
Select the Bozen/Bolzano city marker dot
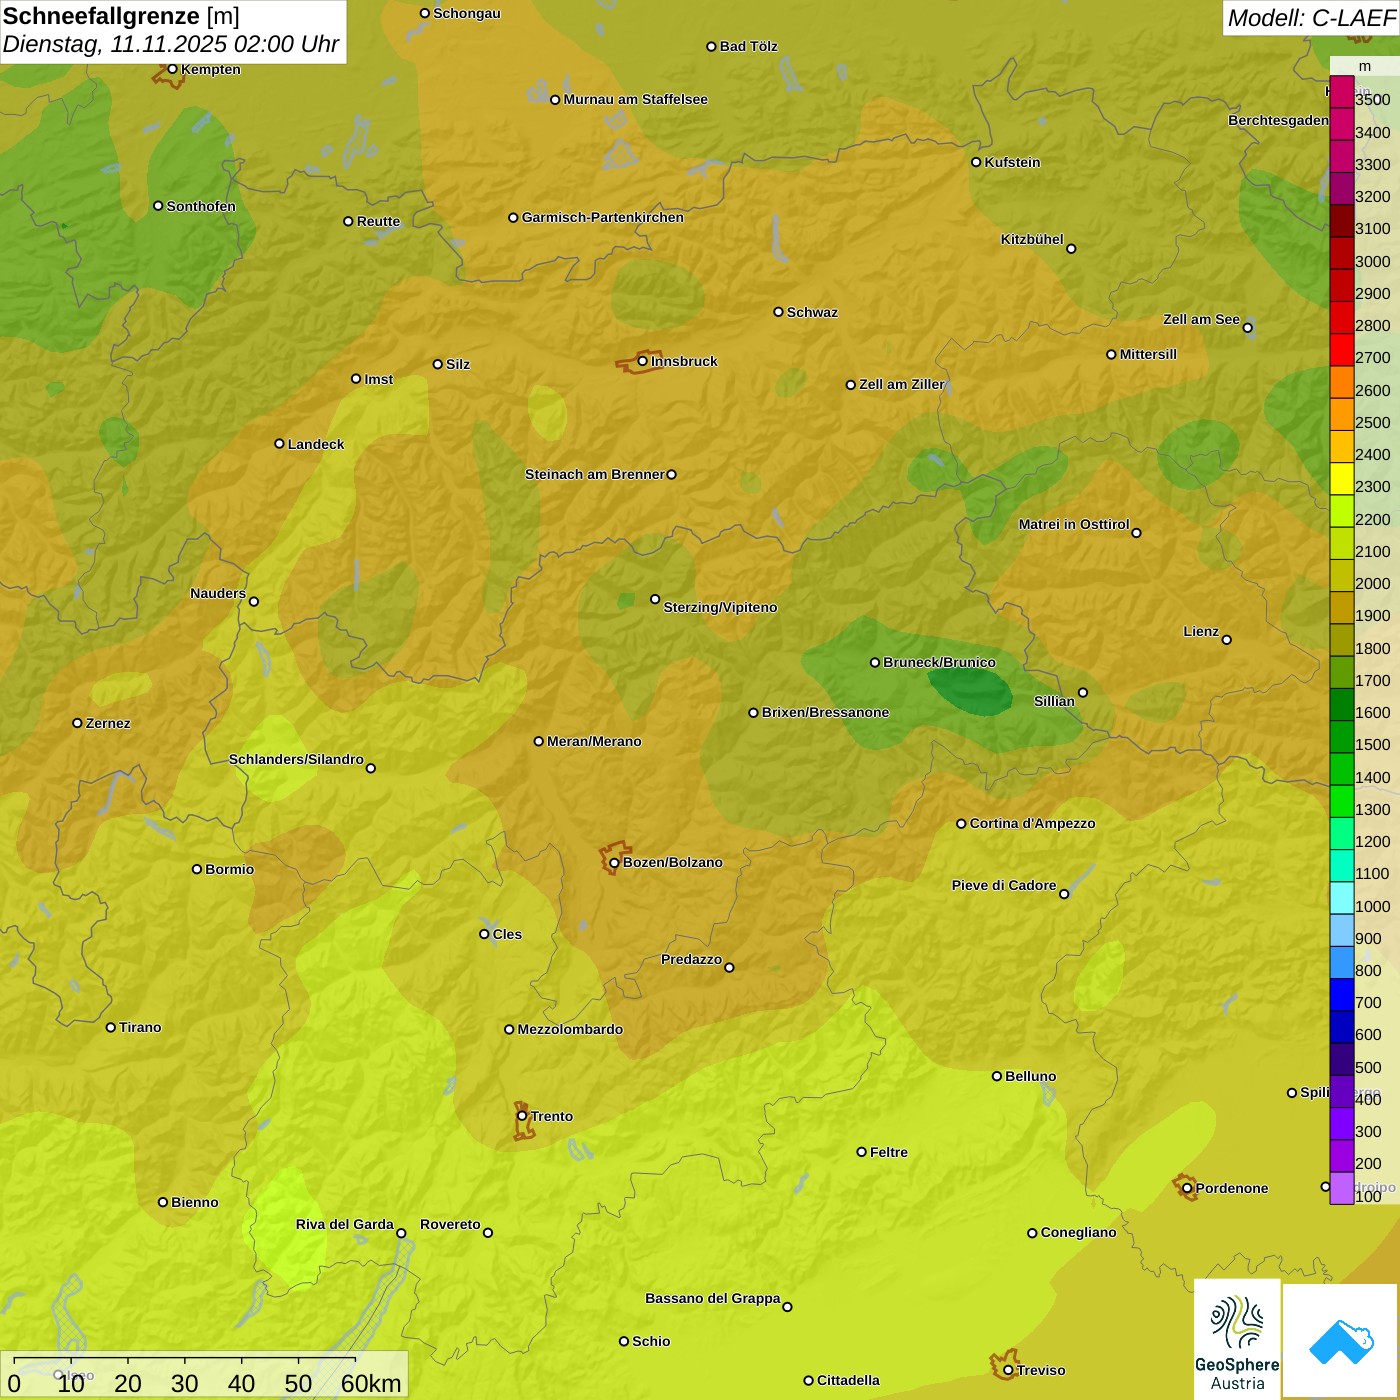coord(614,863)
